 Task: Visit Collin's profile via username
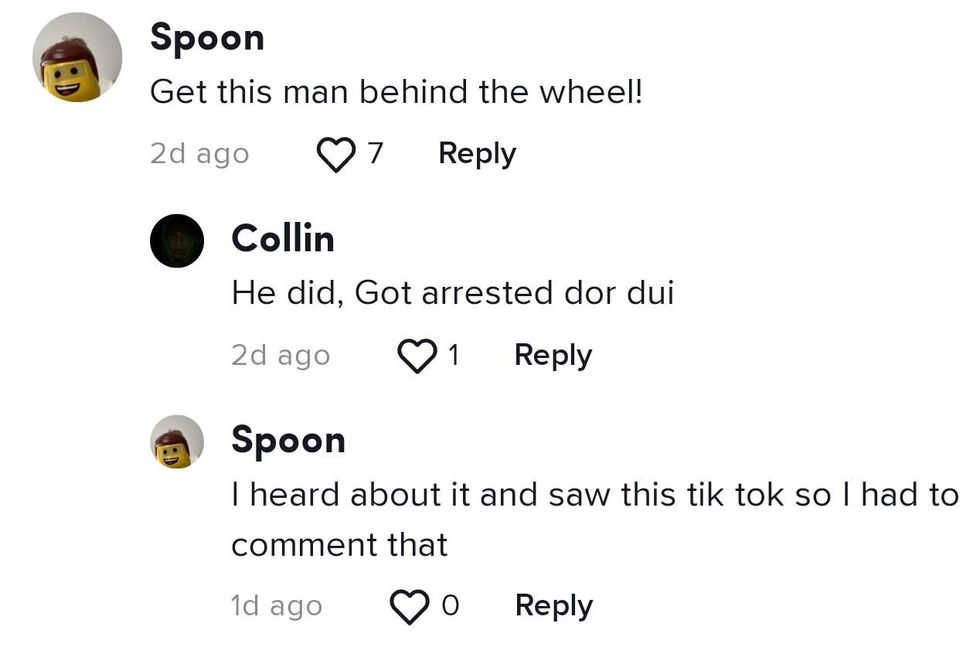click(282, 239)
